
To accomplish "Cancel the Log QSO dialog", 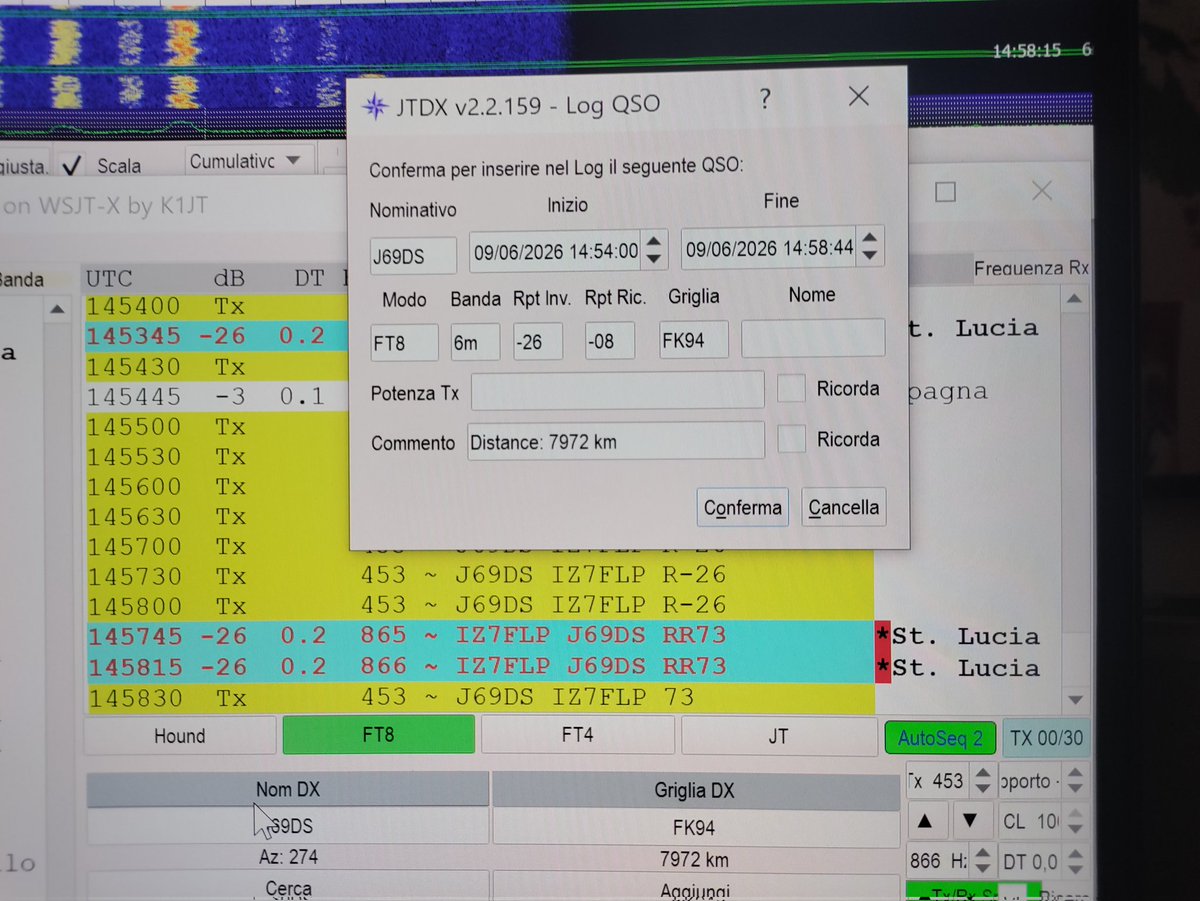I will pos(844,507).
